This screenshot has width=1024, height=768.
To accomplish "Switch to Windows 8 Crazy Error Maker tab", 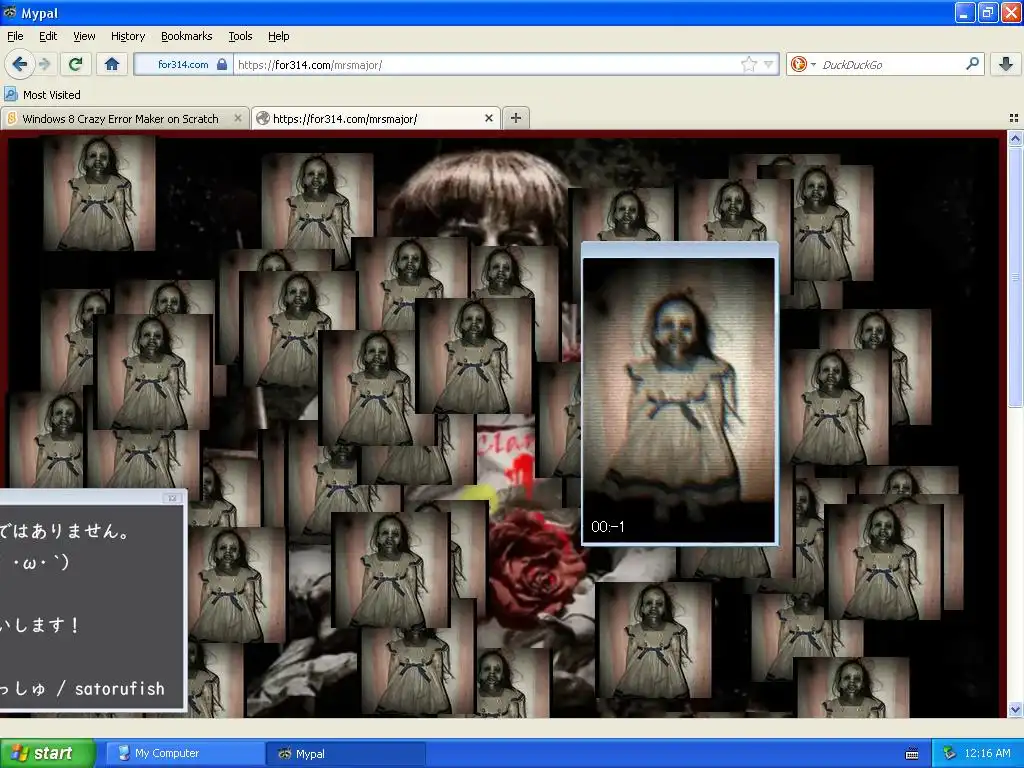I will [x=120, y=119].
